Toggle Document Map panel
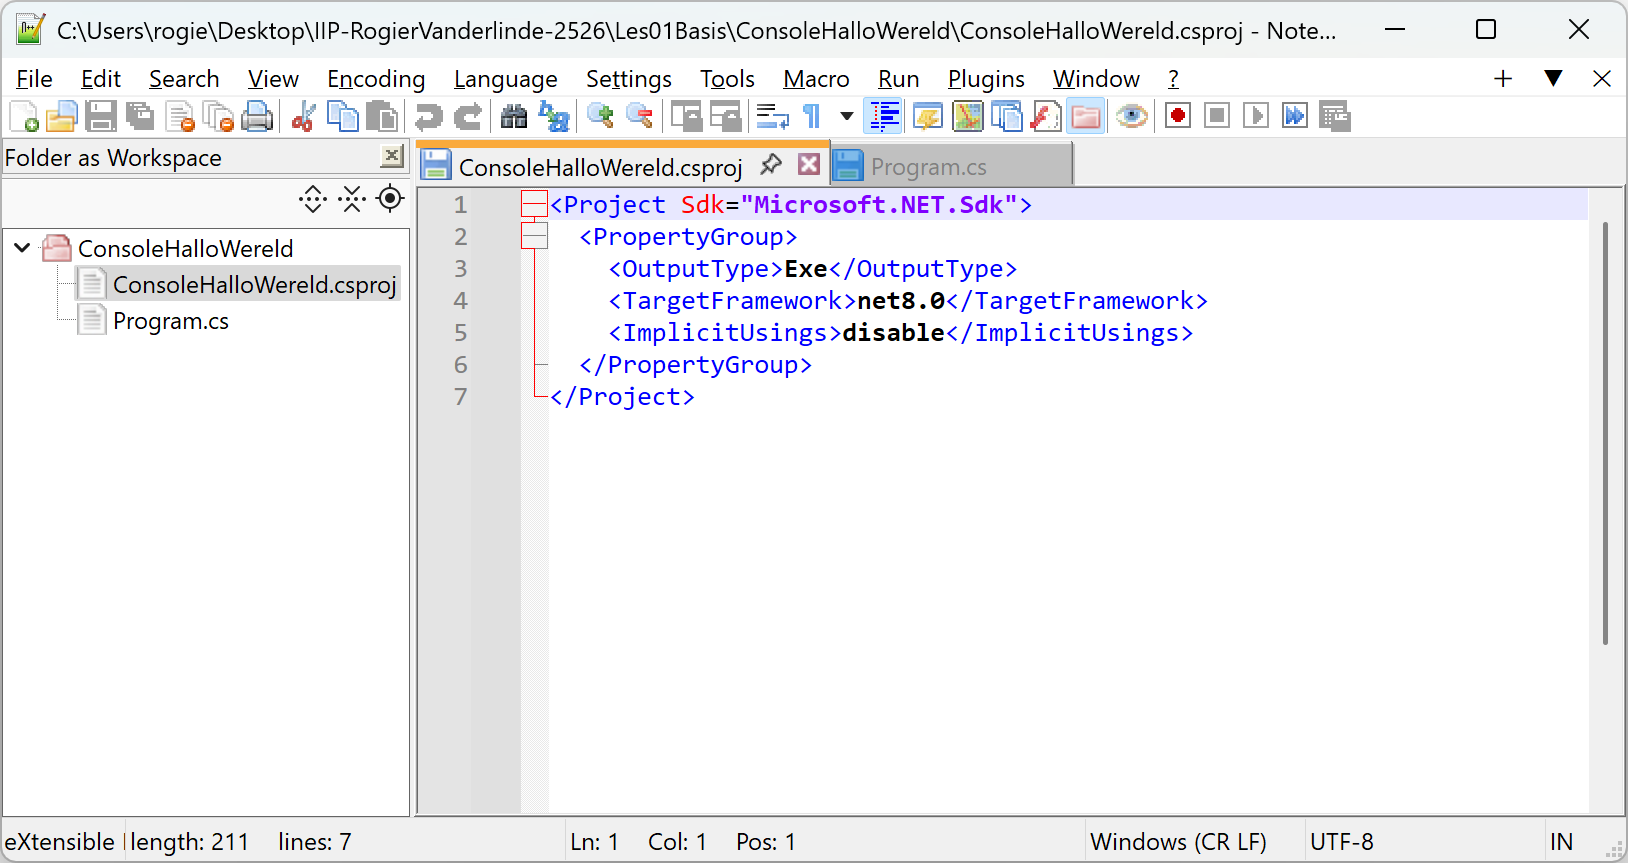Image resolution: width=1628 pixels, height=863 pixels. [x=967, y=117]
